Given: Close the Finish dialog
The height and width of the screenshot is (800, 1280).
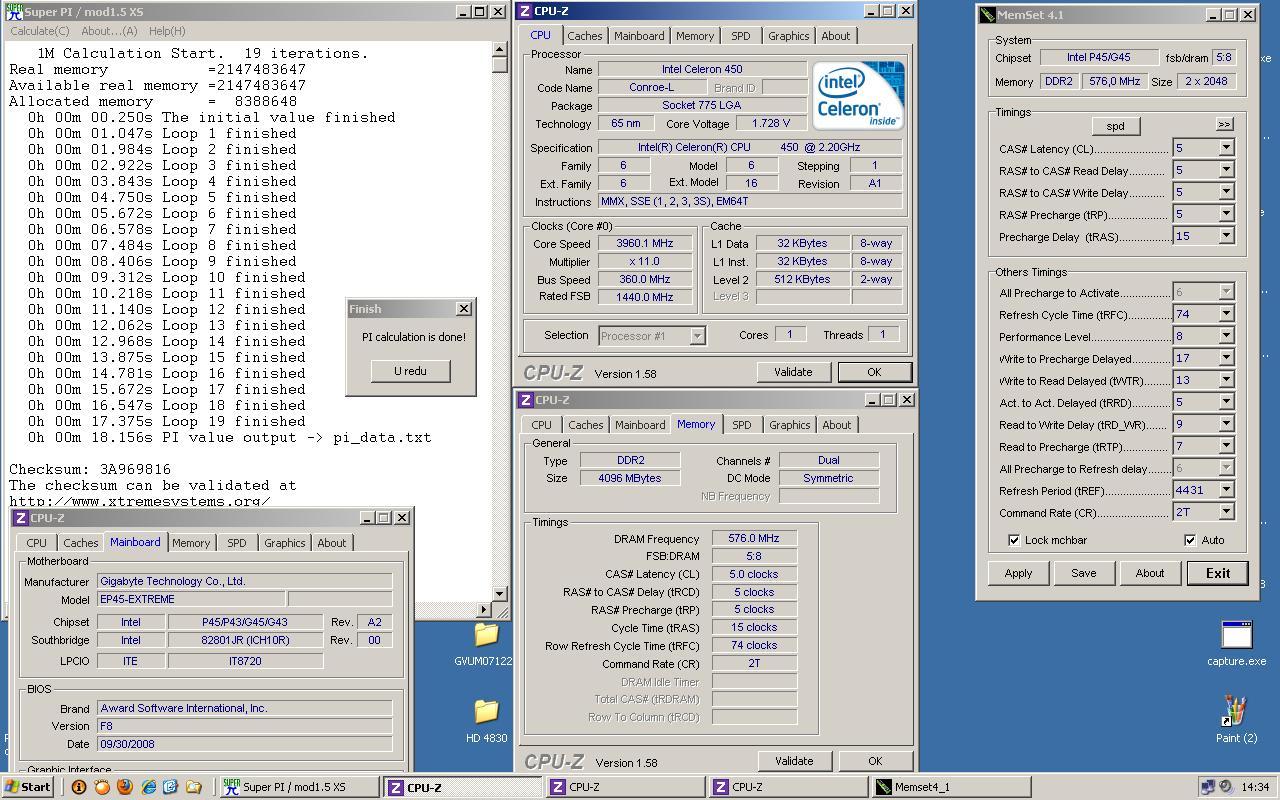Looking at the screenshot, I should pyautogui.click(x=463, y=309).
